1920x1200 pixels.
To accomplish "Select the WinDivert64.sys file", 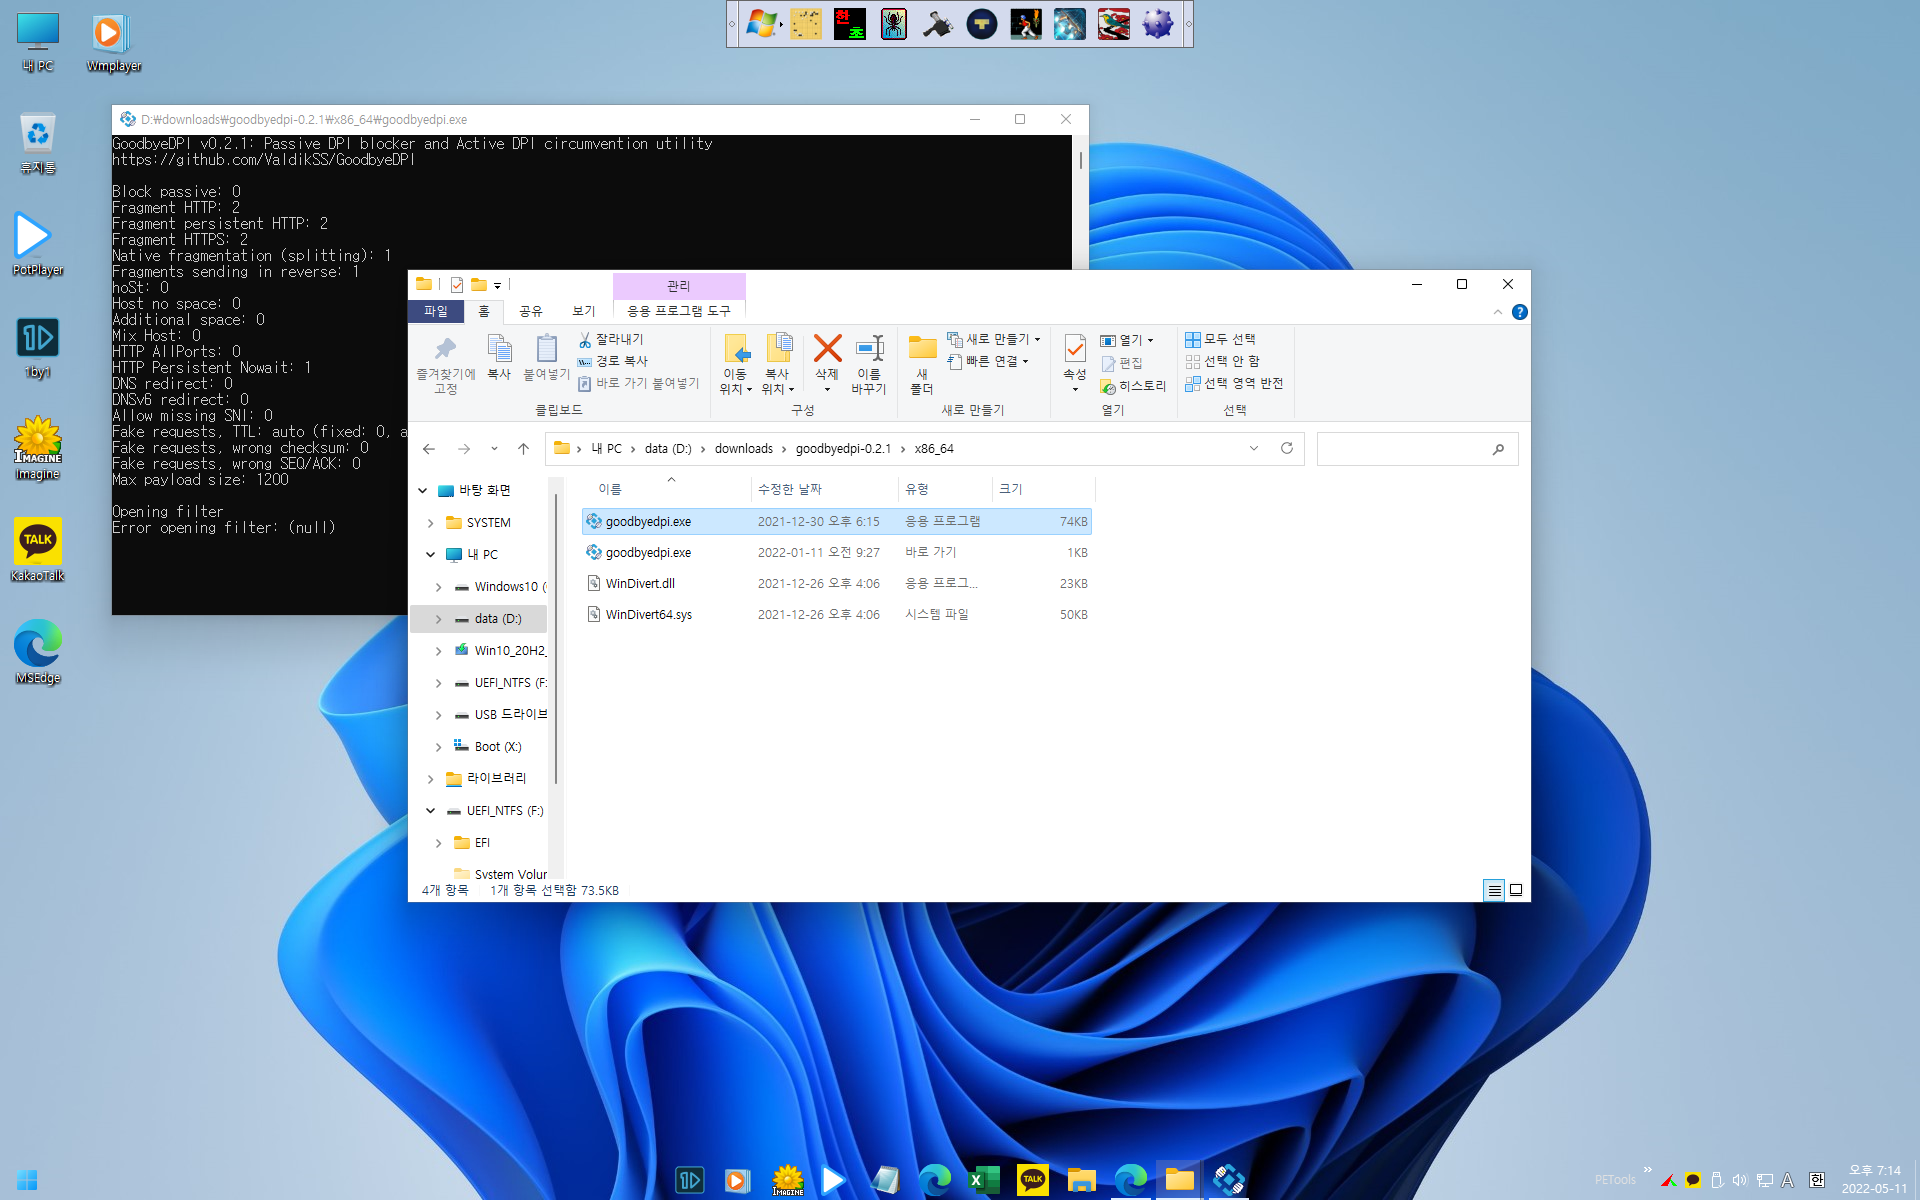I will click(836, 615).
